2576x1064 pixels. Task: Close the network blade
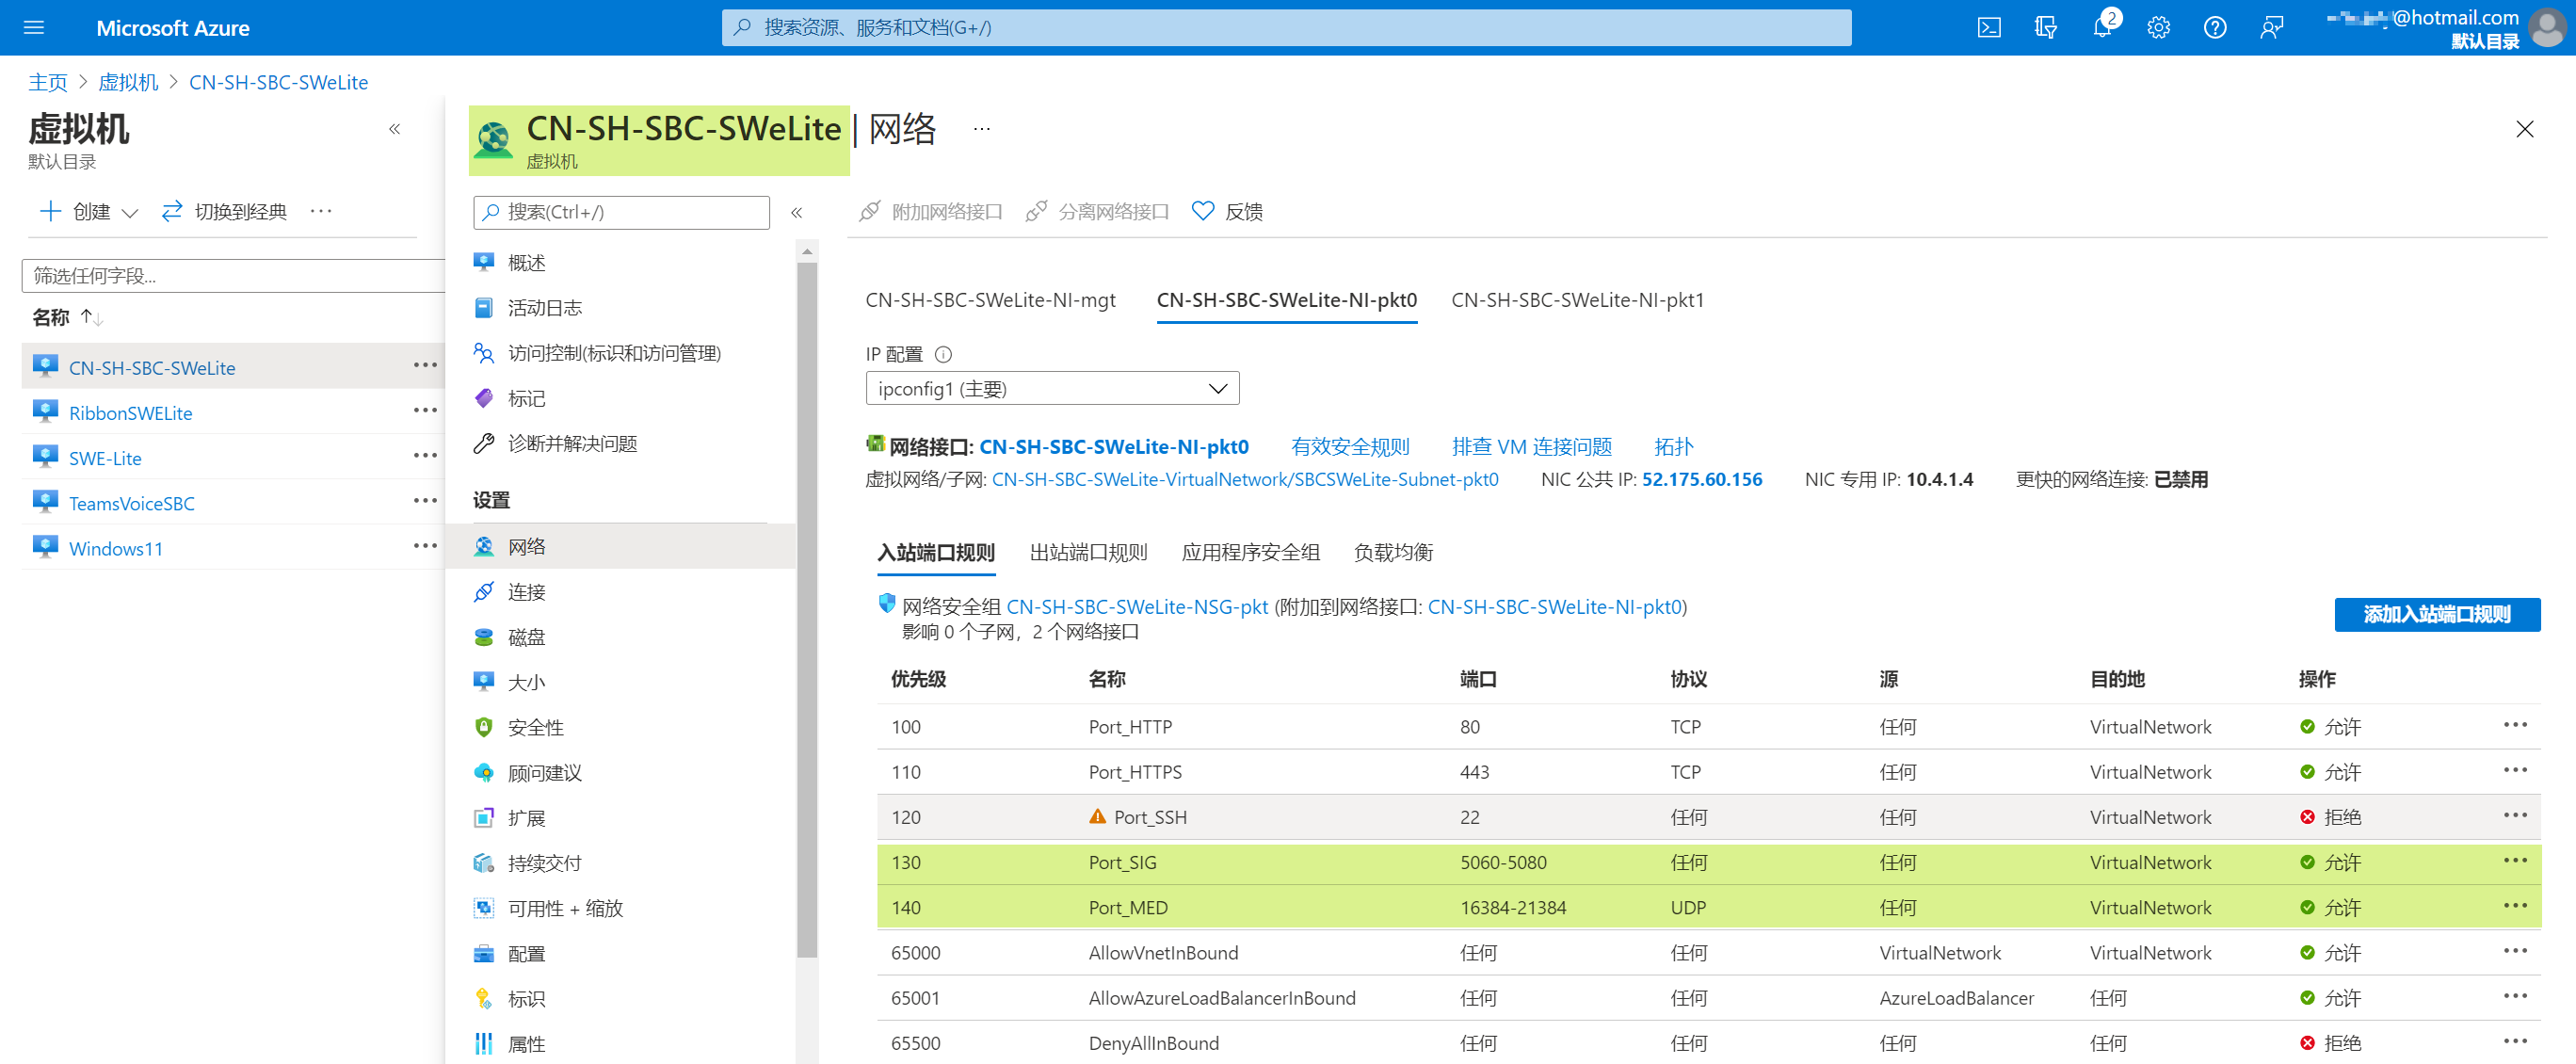pyautogui.click(x=2524, y=129)
